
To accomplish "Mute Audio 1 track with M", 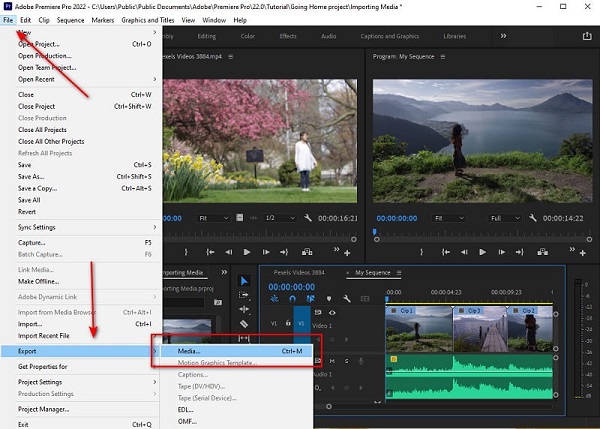I will click(332, 361).
